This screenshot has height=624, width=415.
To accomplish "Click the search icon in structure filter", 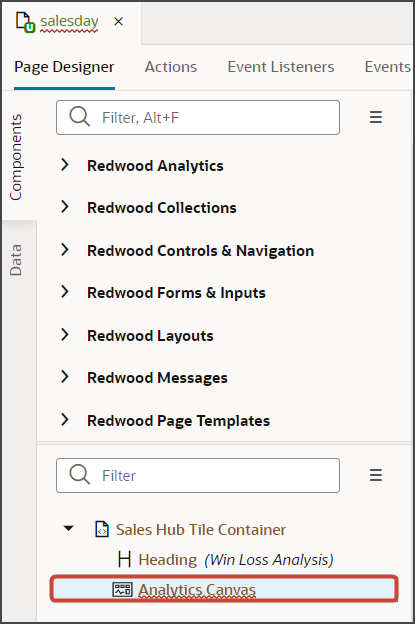I will (79, 474).
